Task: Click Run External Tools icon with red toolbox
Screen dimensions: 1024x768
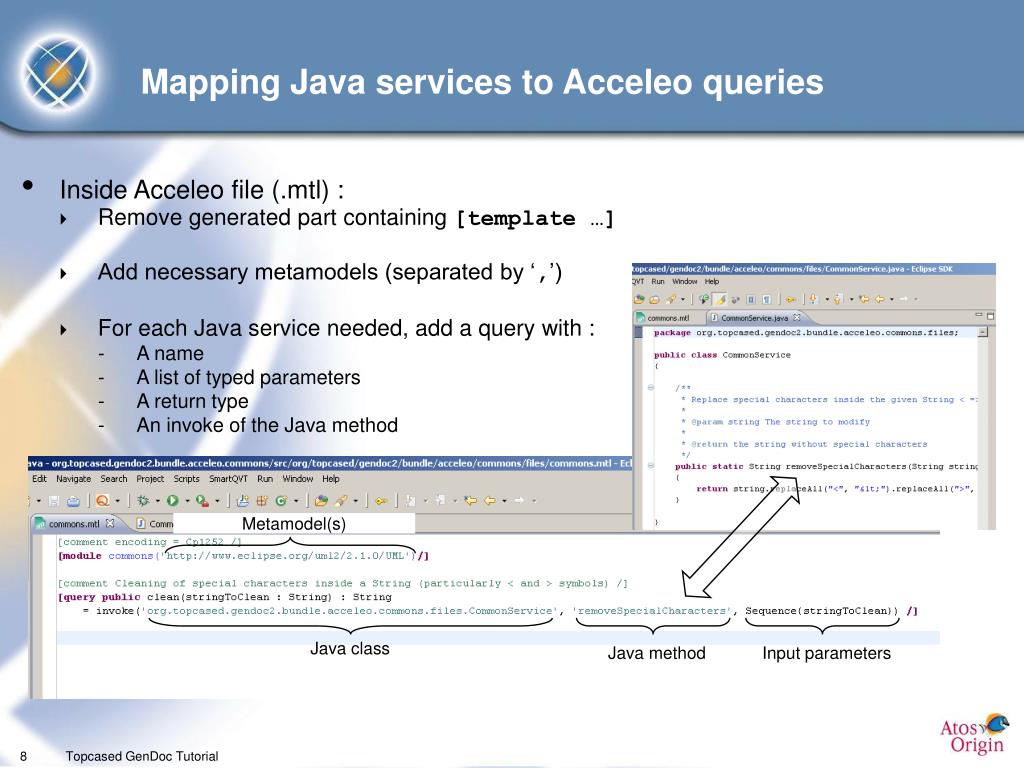Action: click(202, 501)
